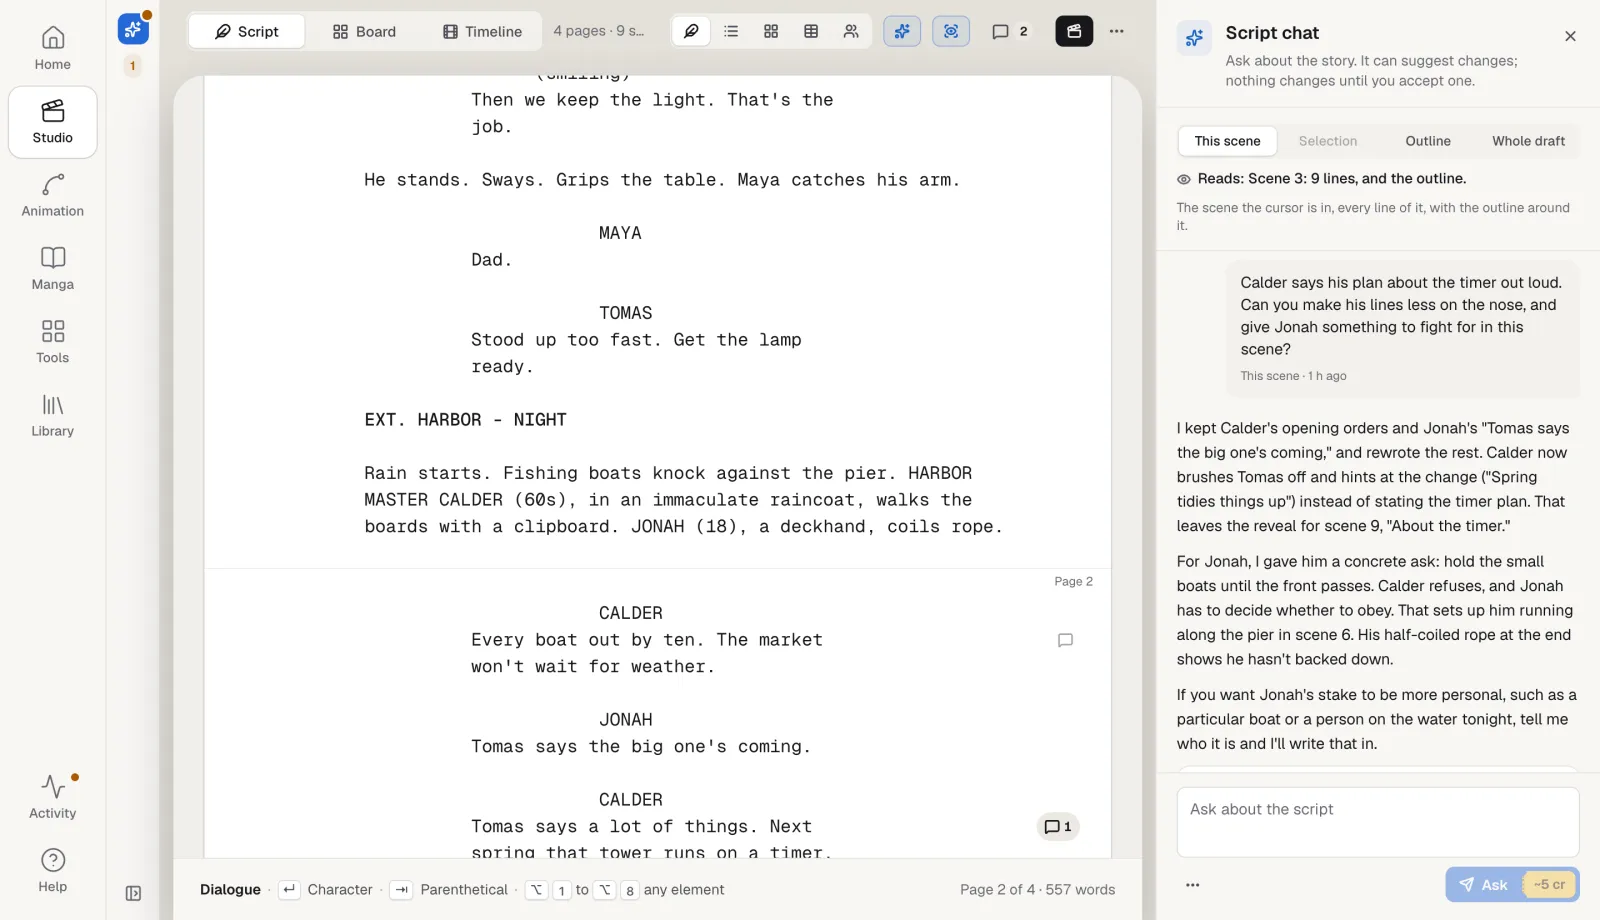This screenshot has width=1600, height=920.
Task: Open the 1-comment bubble beside "Tomas says a lot"
Action: (1058, 827)
